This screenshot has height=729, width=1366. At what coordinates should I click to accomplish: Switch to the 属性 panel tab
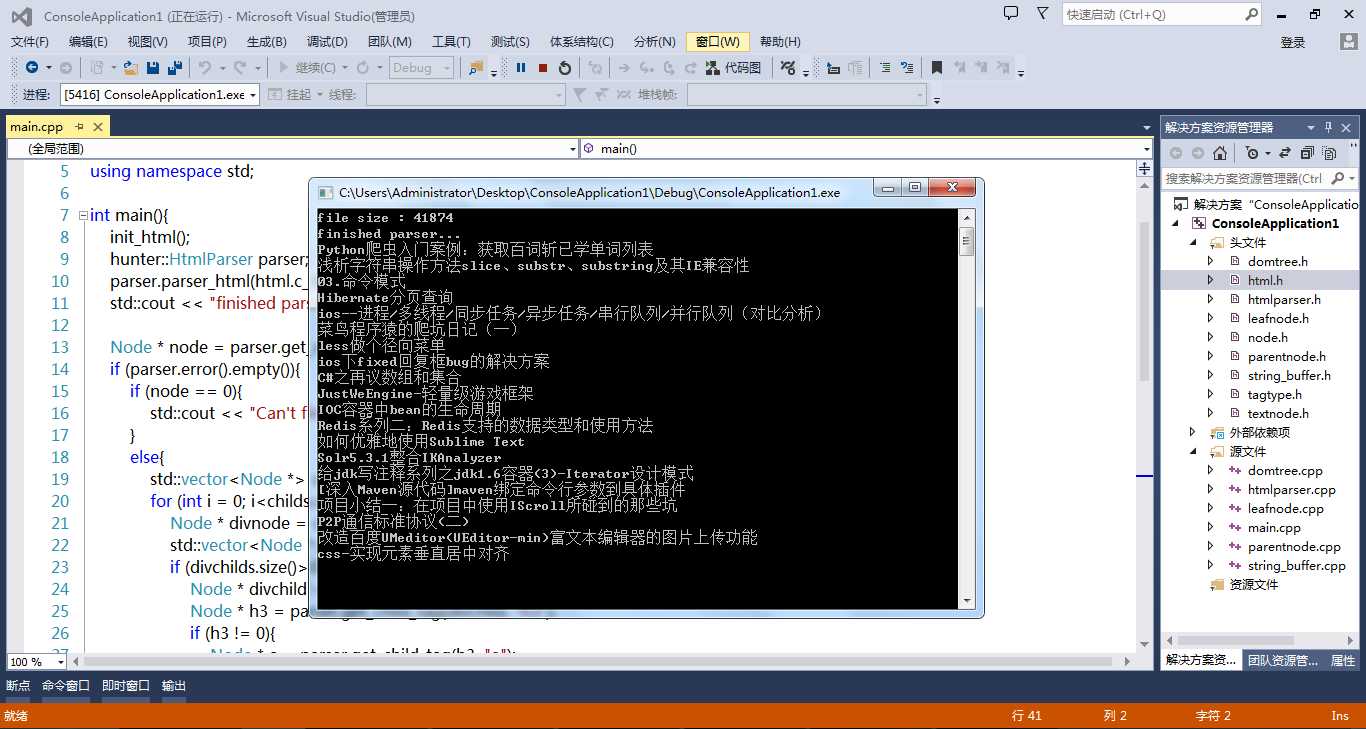click(x=1343, y=661)
